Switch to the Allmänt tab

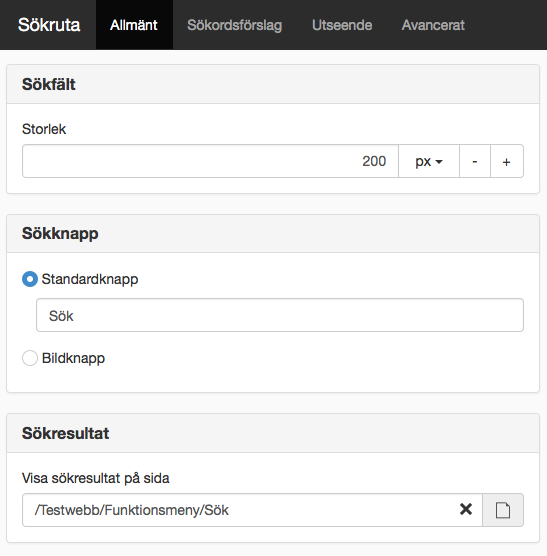(x=134, y=25)
